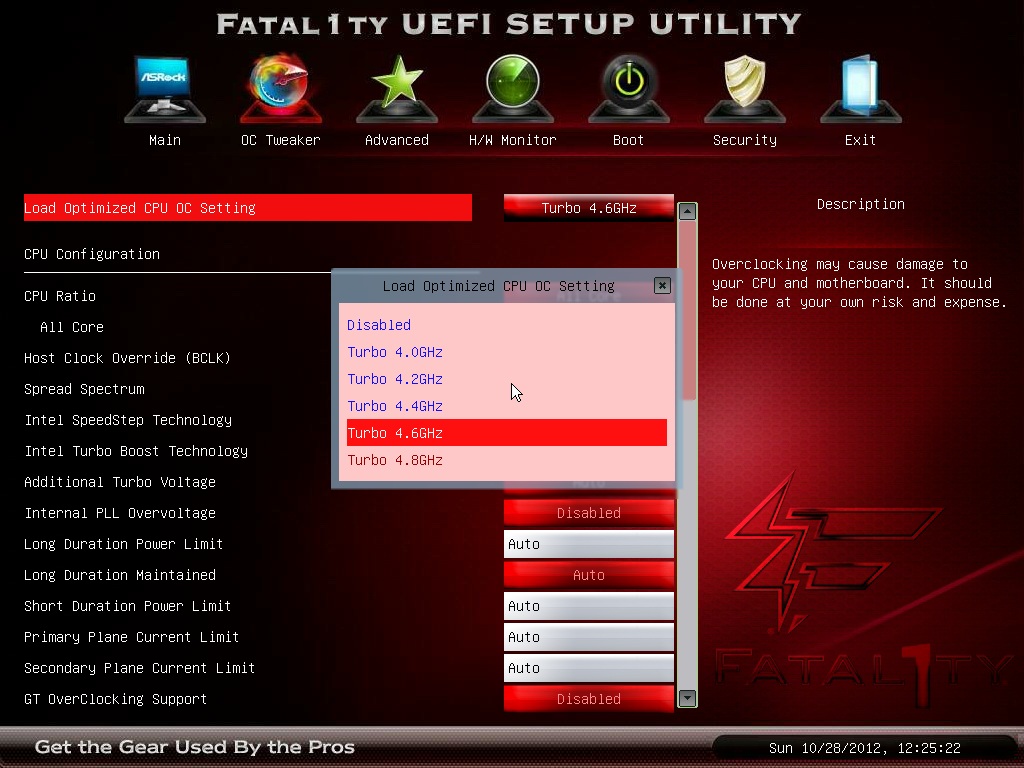Select the Exit door icon
This screenshot has height=768, width=1024.
pyautogui.click(x=861, y=89)
